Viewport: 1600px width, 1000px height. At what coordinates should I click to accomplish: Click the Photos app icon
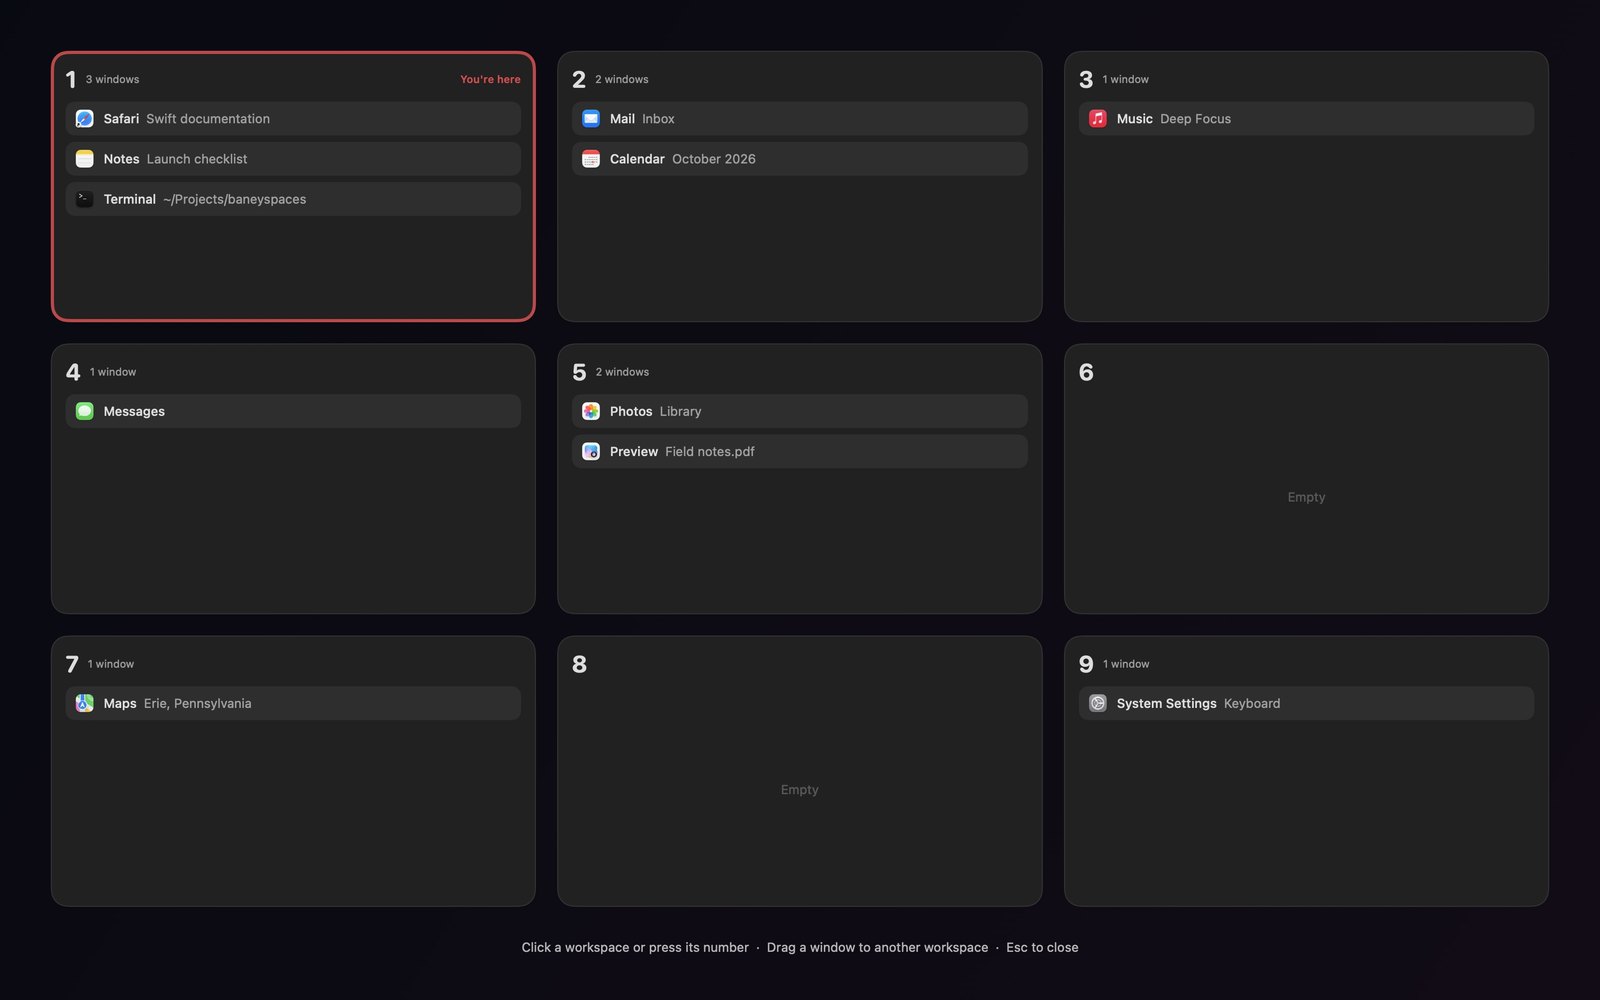pyautogui.click(x=591, y=411)
